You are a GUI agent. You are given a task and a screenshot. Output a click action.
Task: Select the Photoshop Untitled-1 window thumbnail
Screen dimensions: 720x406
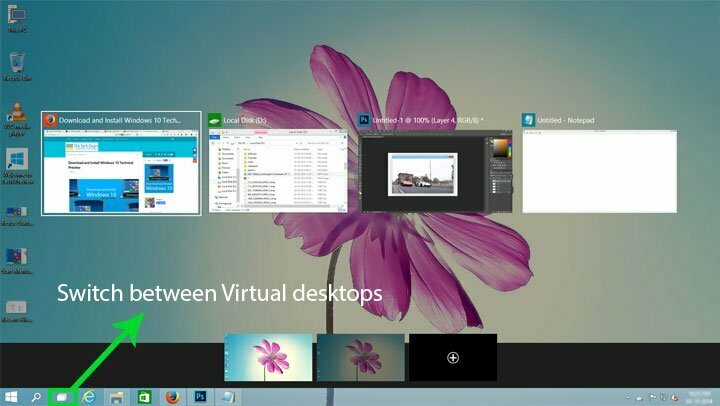pos(435,164)
